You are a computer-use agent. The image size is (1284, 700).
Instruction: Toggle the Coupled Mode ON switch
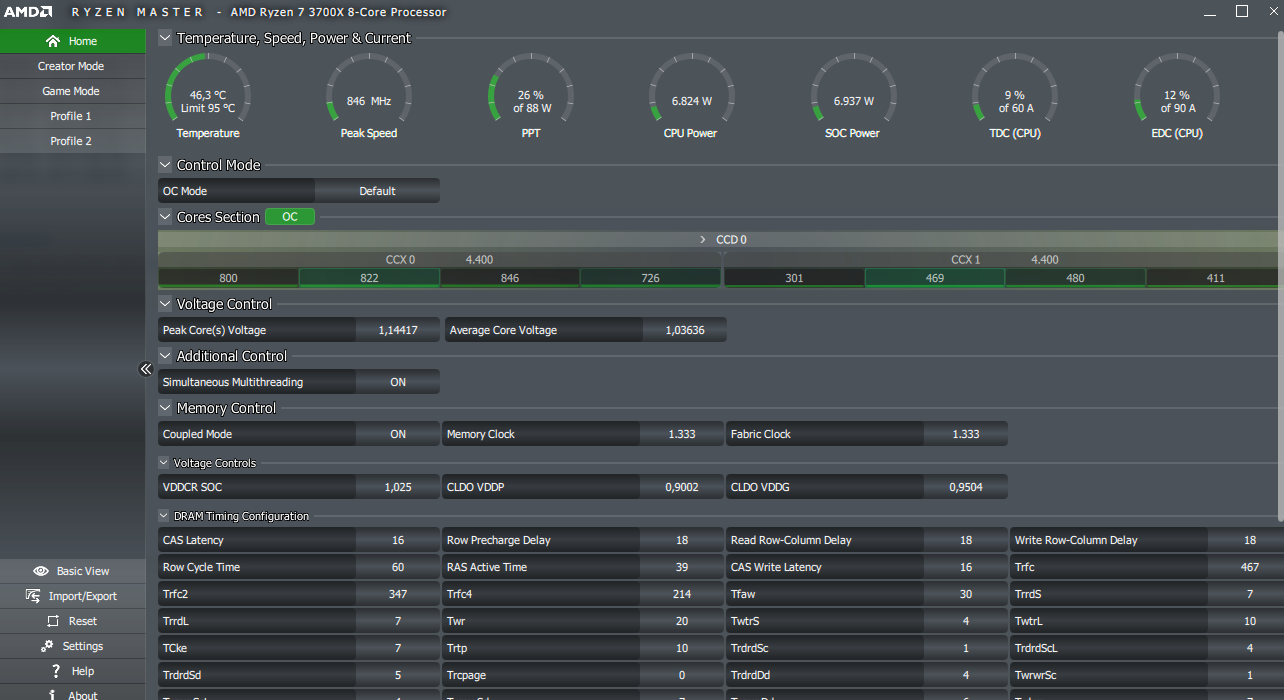[x=398, y=434]
